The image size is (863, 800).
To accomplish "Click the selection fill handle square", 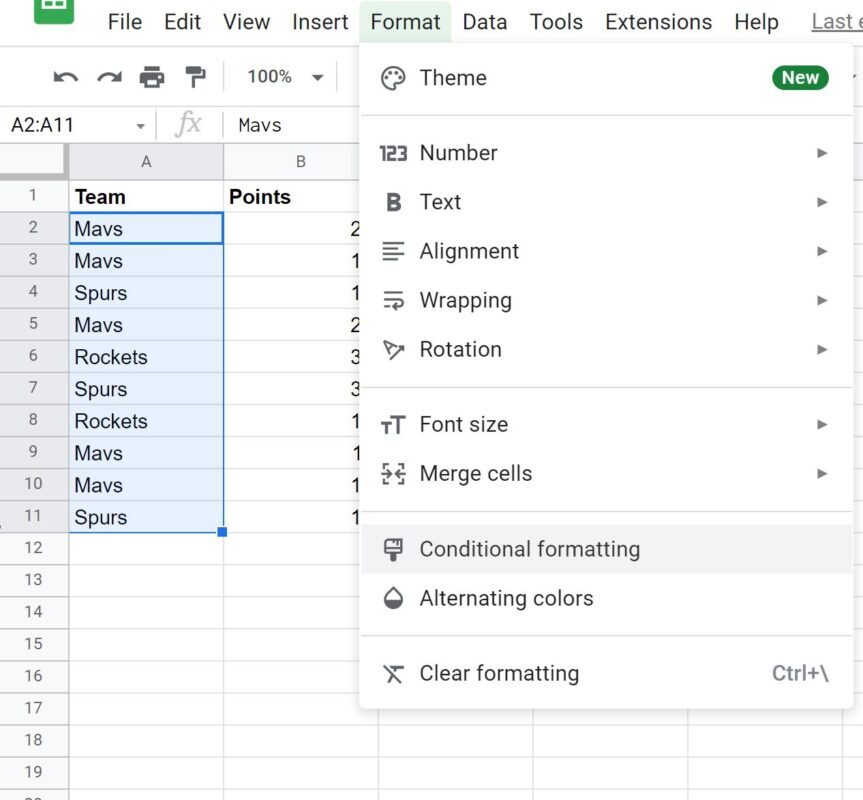I will (222, 531).
